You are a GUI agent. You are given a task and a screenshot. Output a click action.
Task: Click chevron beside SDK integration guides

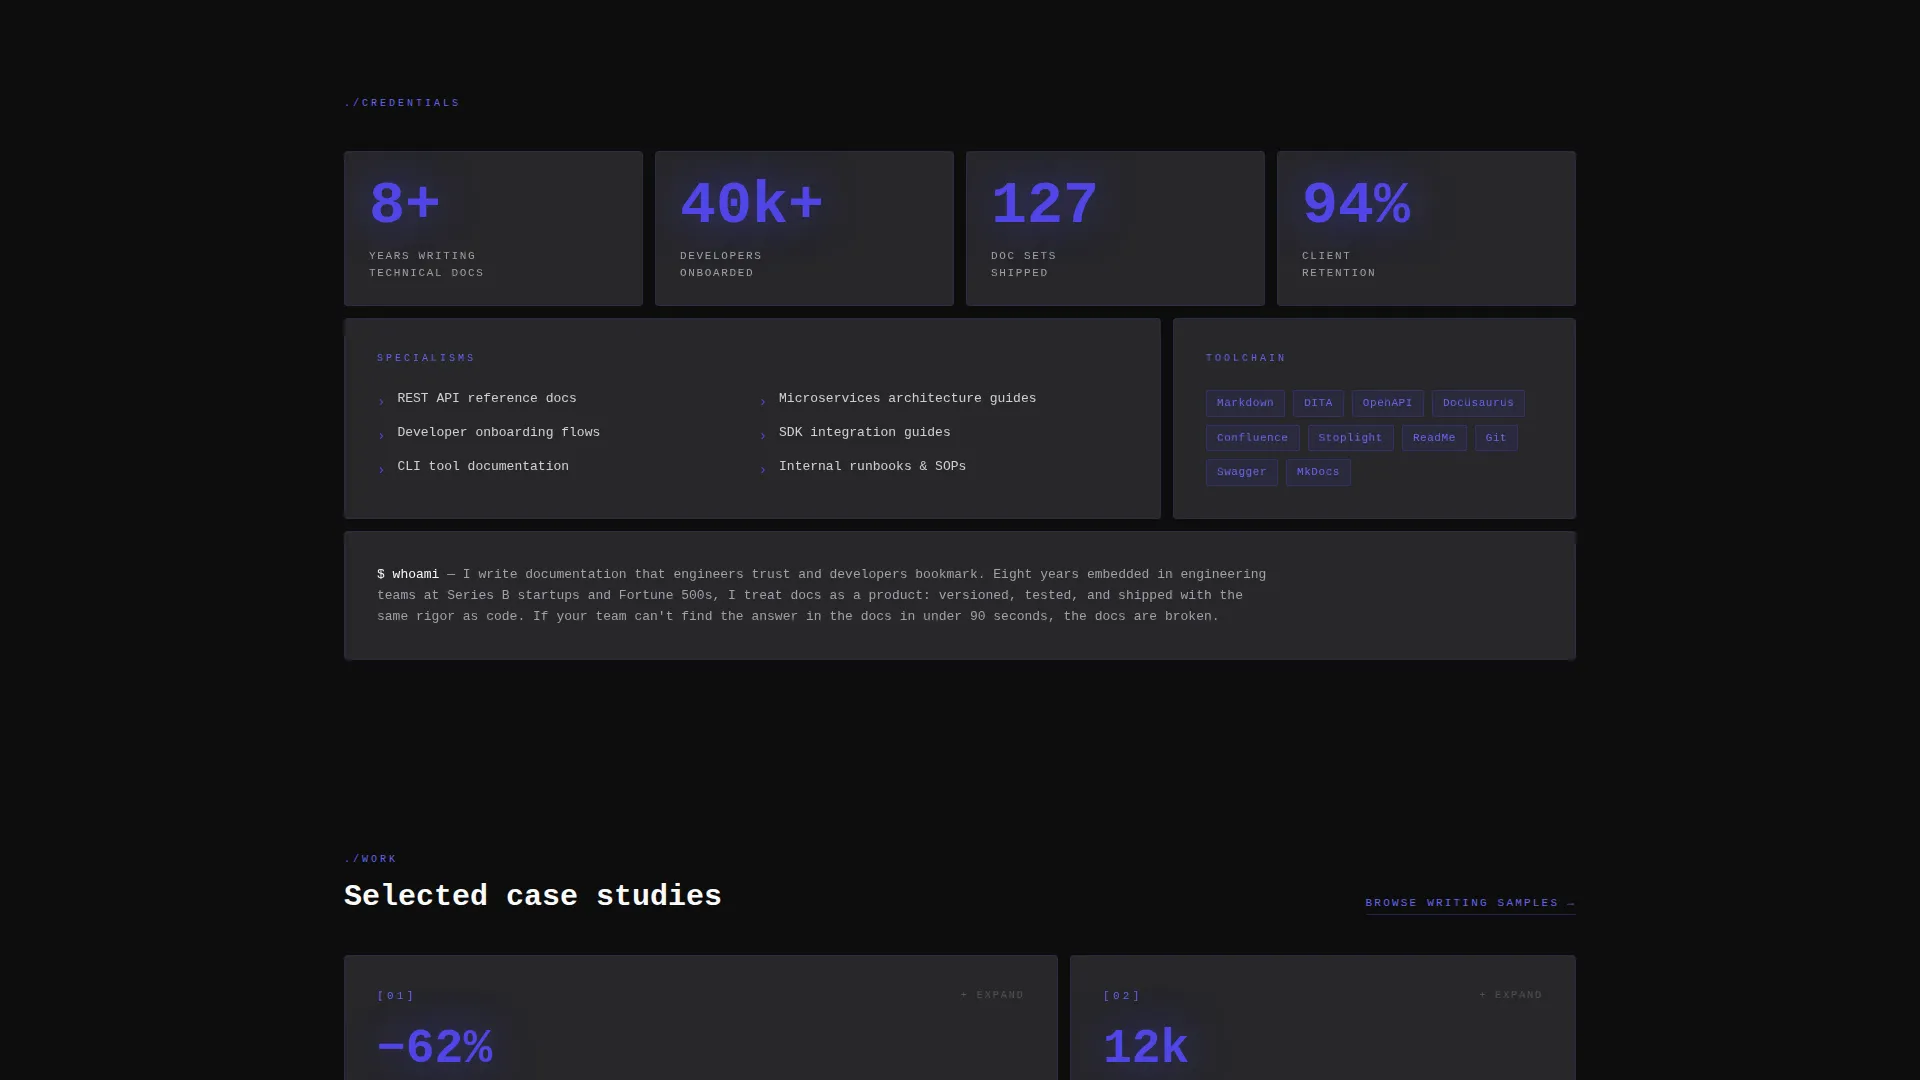(x=763, y=436)
